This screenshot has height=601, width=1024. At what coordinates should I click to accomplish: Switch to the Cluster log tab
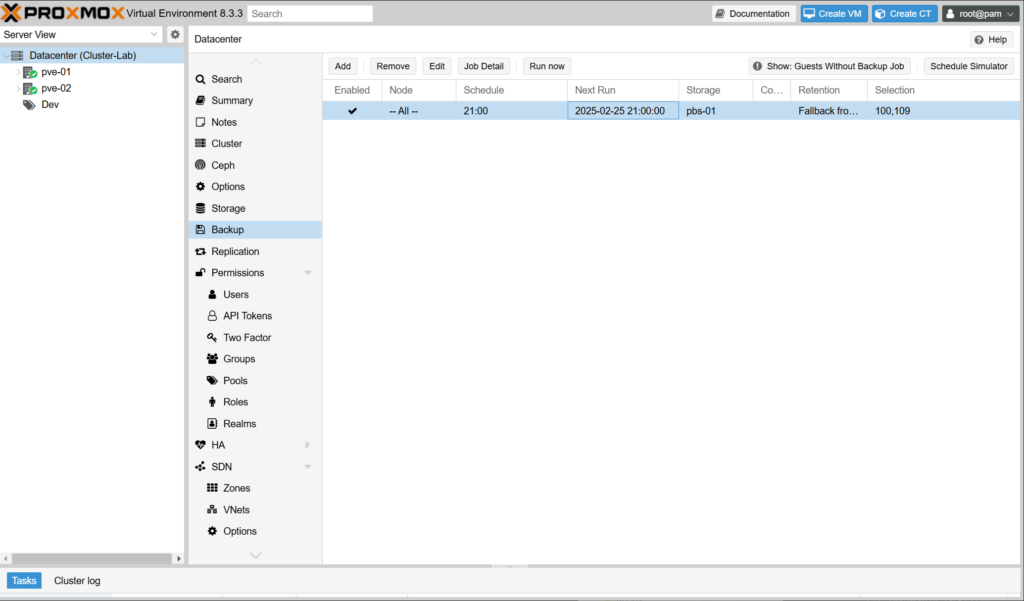[77, 581]
